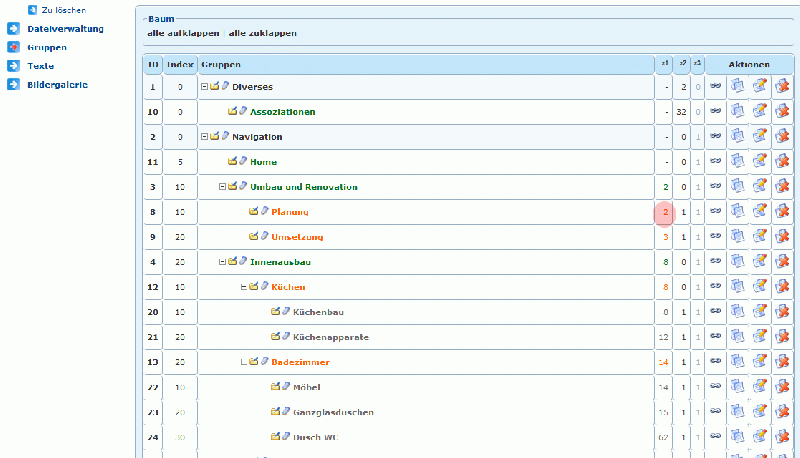
Task: Collapse the Diverses tree node
Action: (x=204, y=87)
